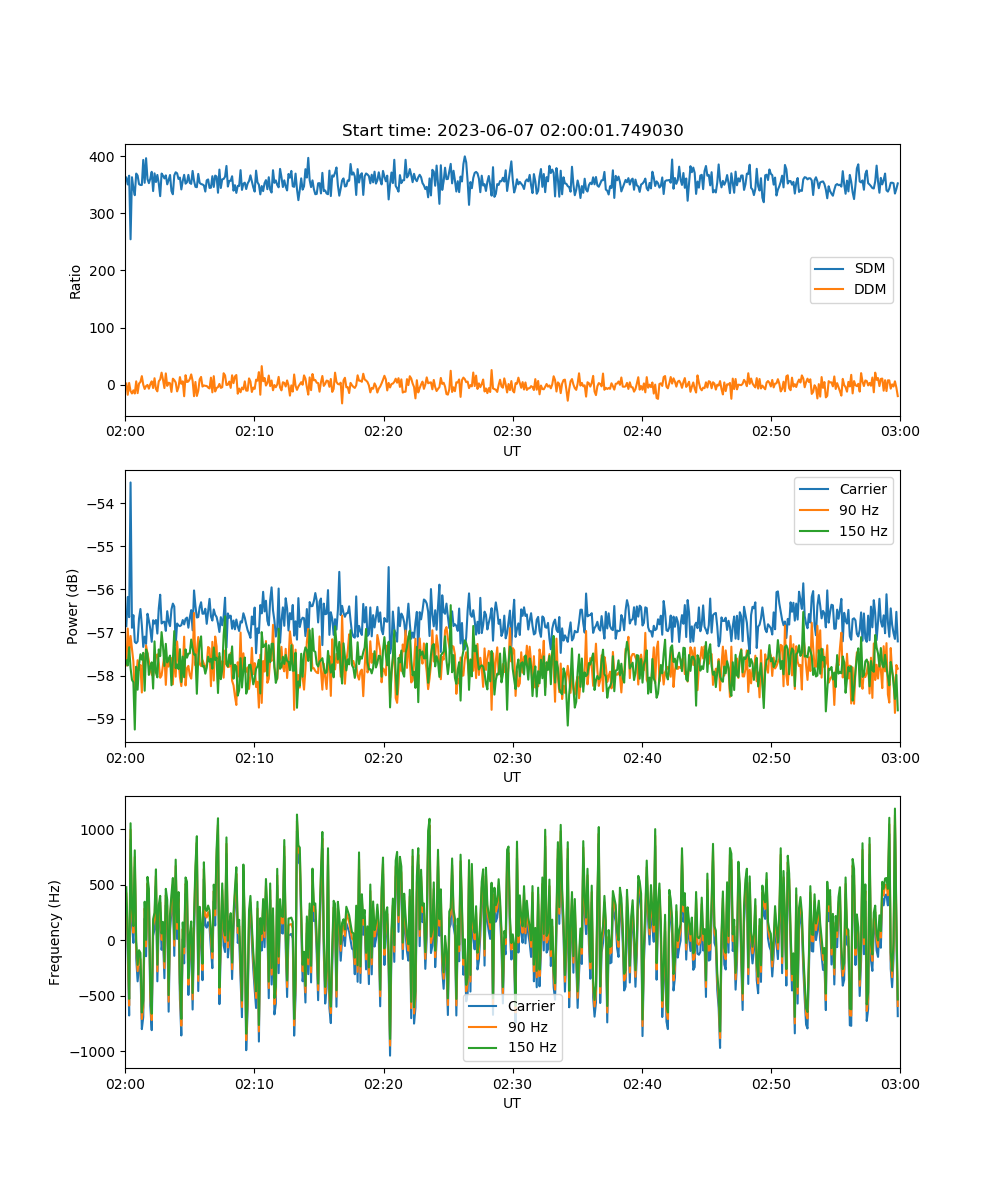This screenshot has height=1200, width=1000.
Task: Click the −59 tick label on Power axis
Action: pyautogui.click(x=104, y=719)
